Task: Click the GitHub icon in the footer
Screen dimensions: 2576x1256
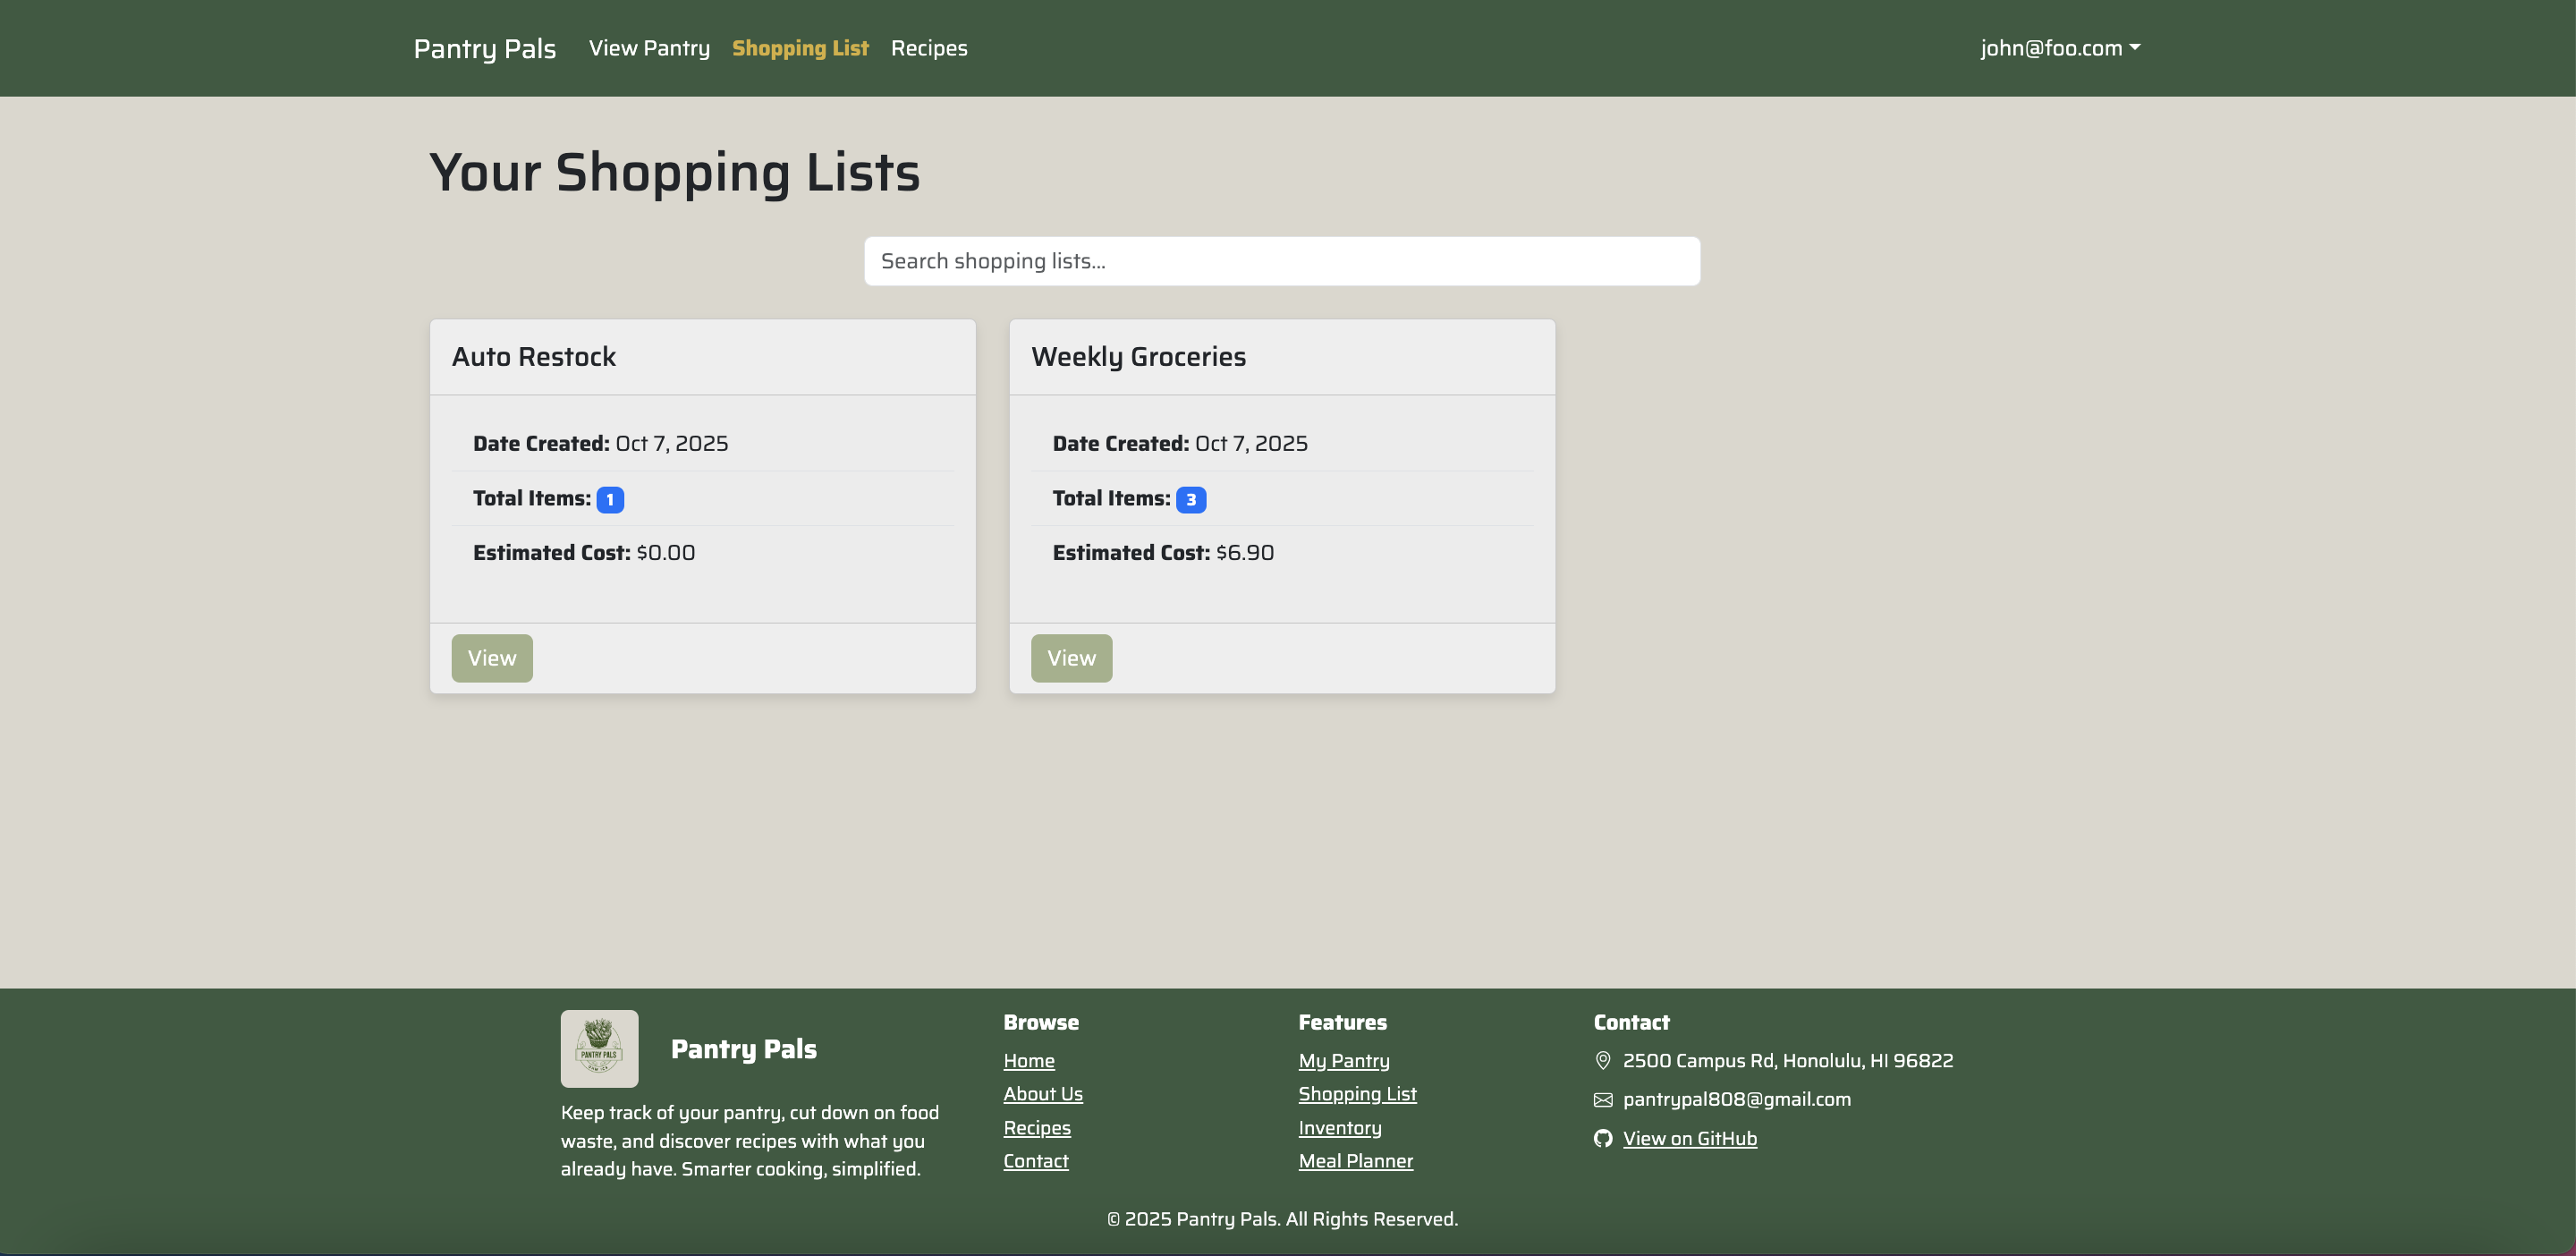Action: coord(1603,1138)
